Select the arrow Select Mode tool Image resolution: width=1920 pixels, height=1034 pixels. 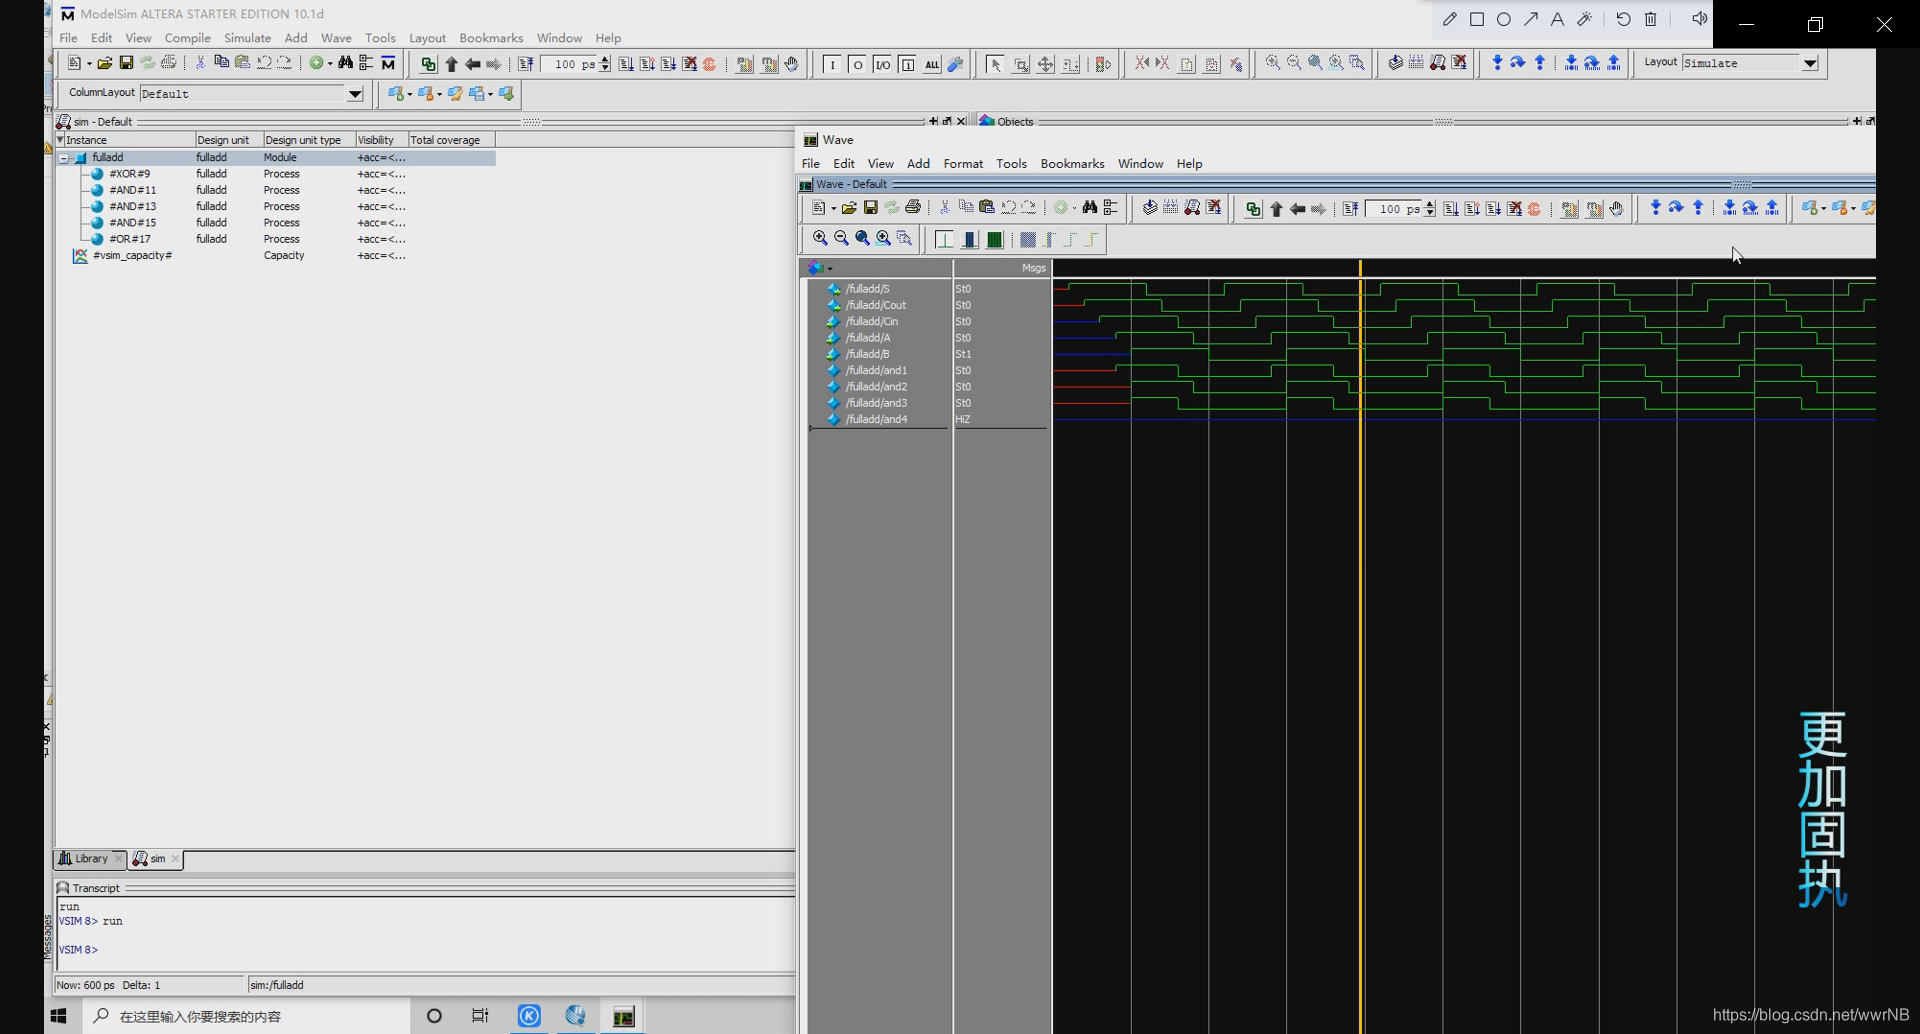click(995, 64)
